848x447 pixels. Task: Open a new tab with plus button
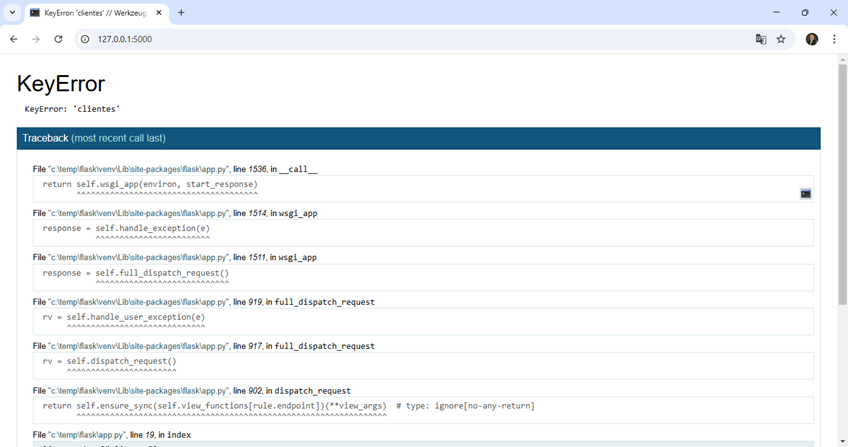(x=181, y=13)
